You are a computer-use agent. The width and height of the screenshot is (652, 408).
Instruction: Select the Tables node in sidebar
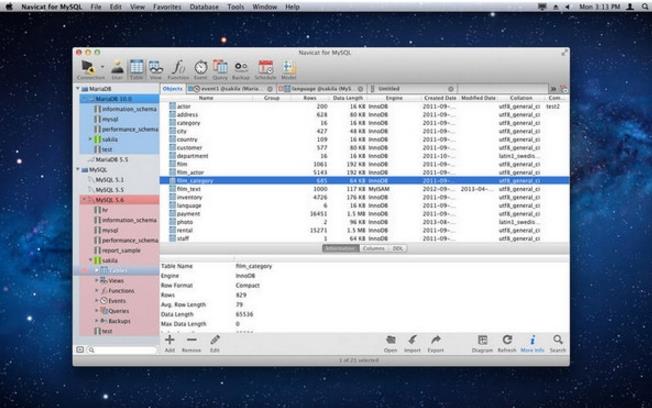coord(117,271)
